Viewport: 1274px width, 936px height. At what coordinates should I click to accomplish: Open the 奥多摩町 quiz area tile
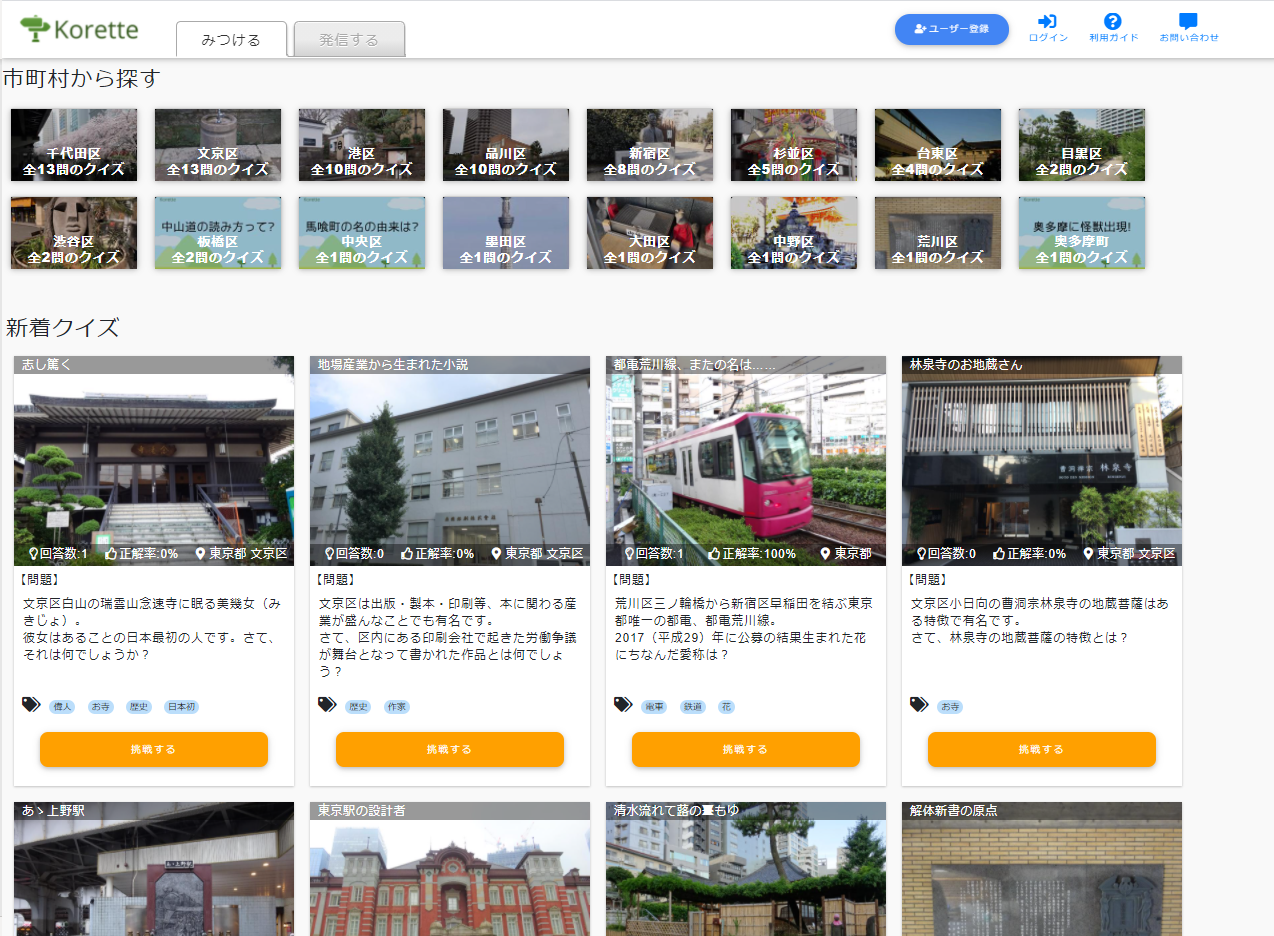click(x=1082, y=233)
